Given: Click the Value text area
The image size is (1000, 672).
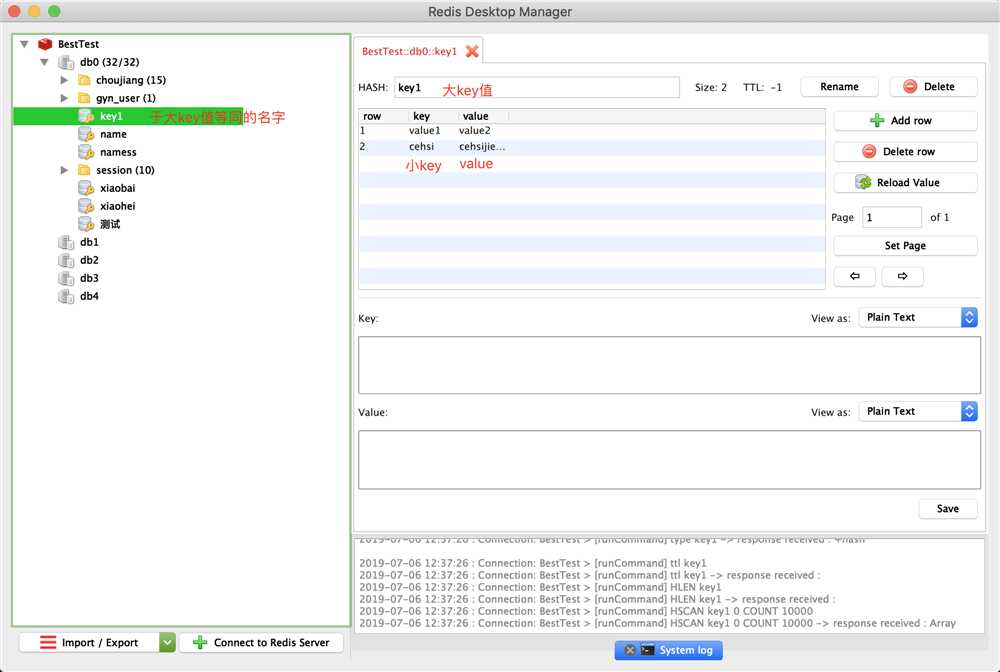Looking at the screenshot, I should [x=669, y=459].
